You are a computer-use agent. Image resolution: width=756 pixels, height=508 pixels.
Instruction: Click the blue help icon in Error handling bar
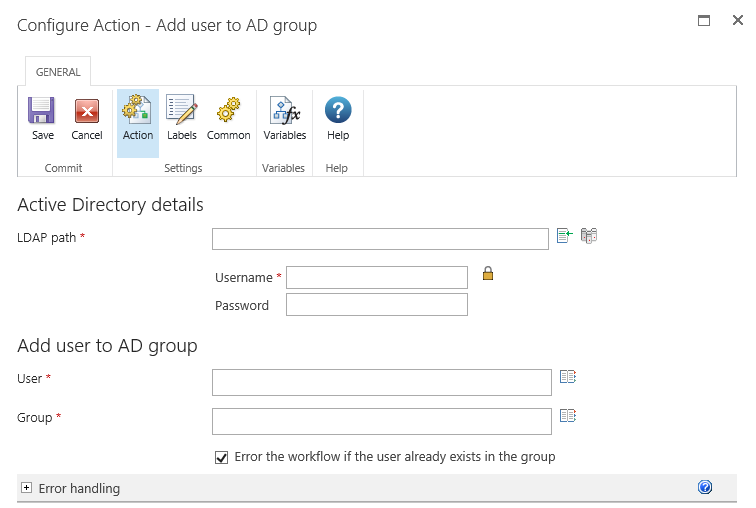click(x=705, y=487)
